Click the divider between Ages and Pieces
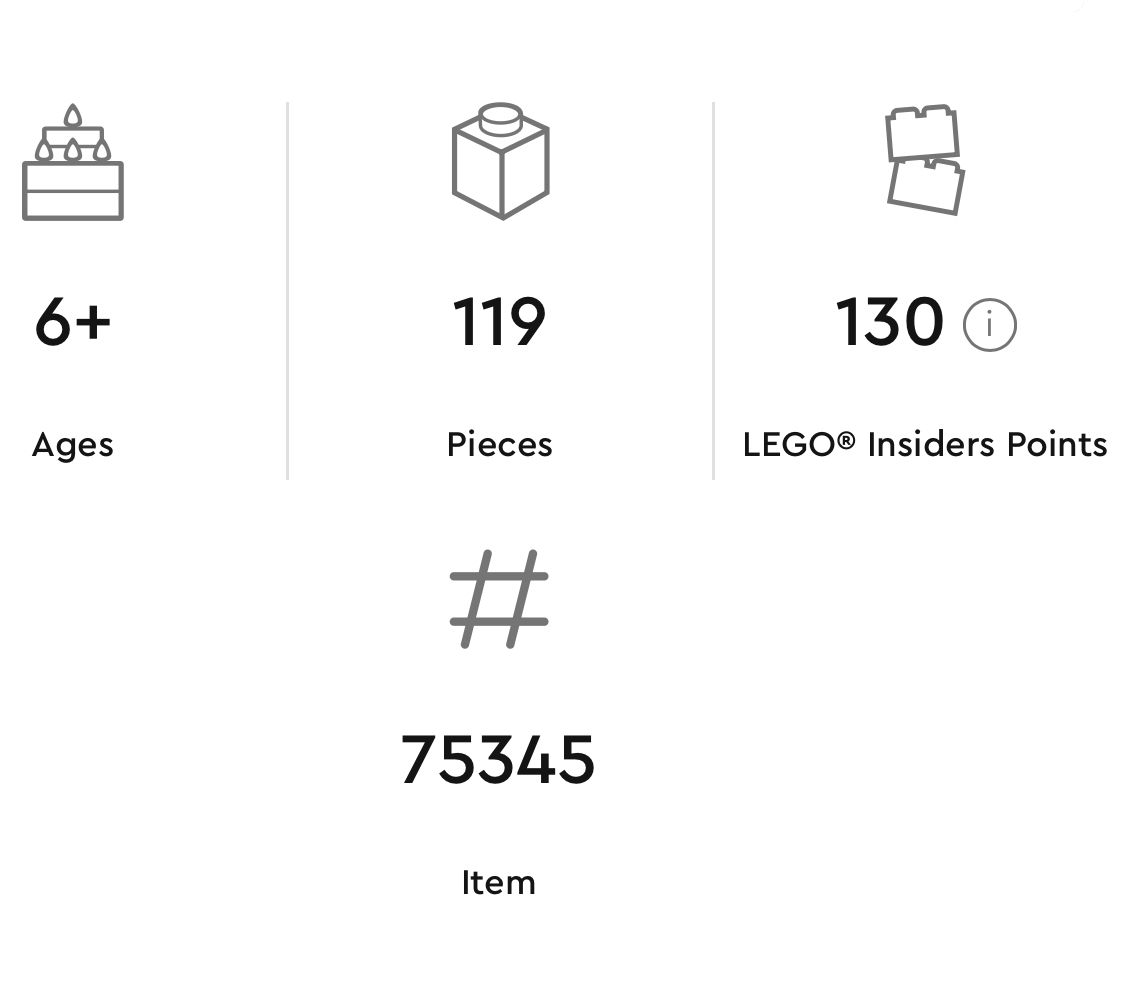Image resolution: width=1144 pixels, height=981 pixels. point(287,291)
